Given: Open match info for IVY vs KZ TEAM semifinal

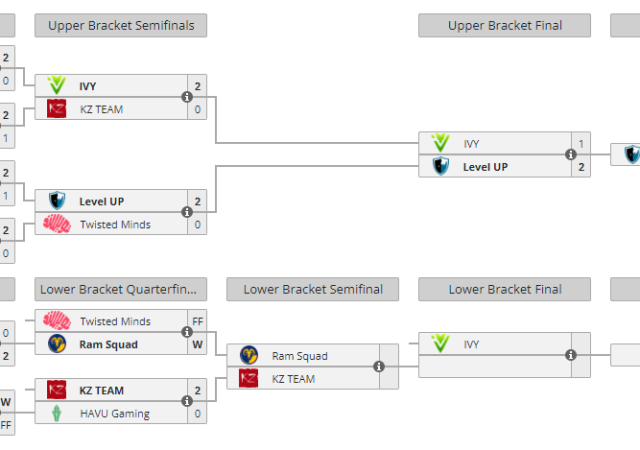Looking at the screenshot, I should tap(187, 97).
